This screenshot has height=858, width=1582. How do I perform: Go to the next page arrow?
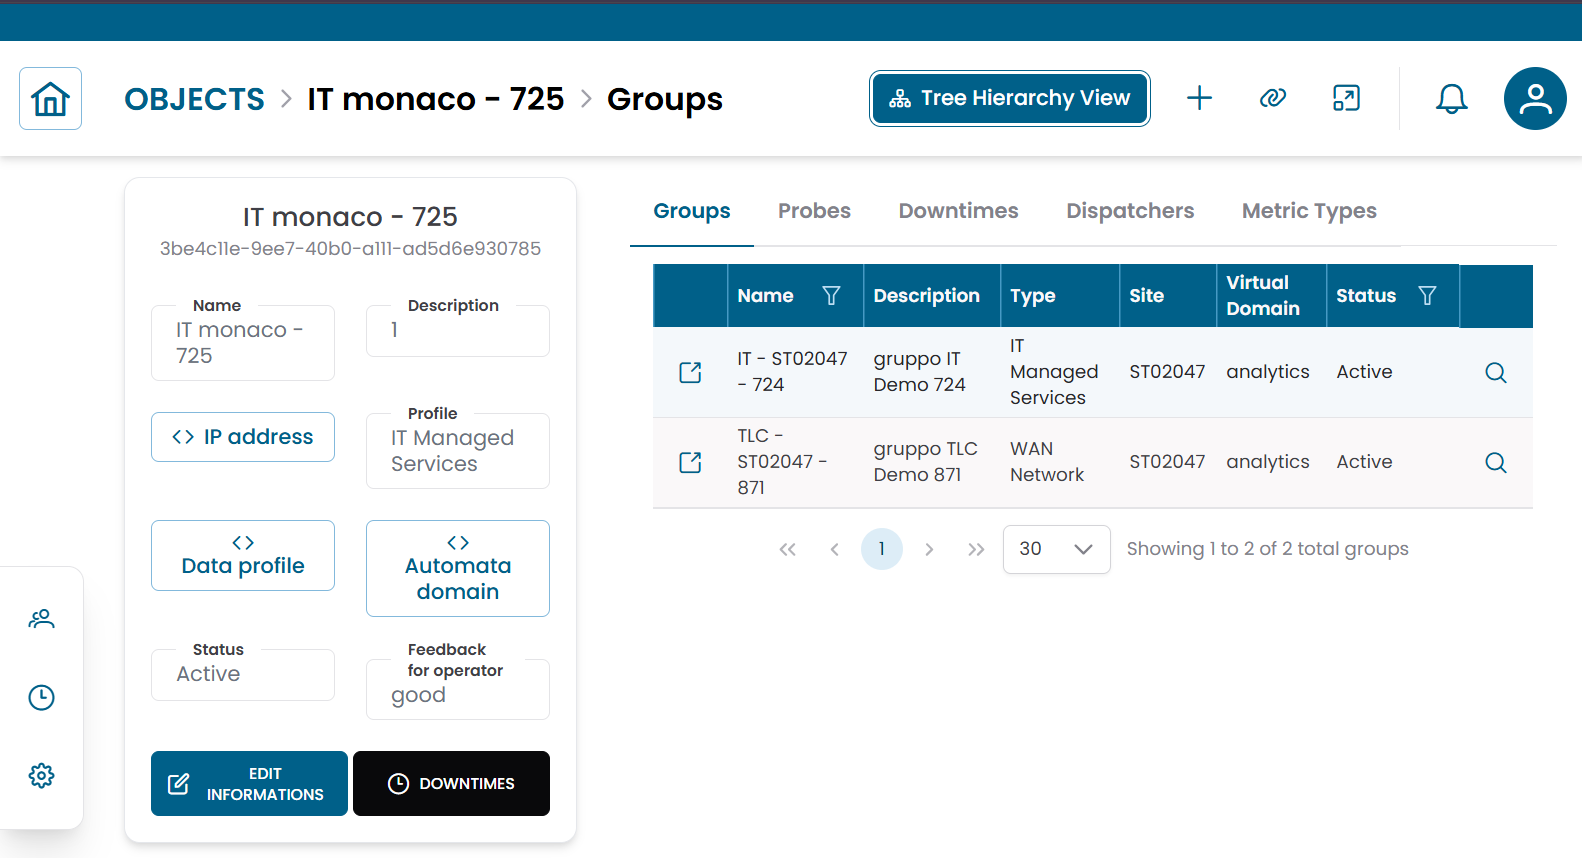(929, 549)
